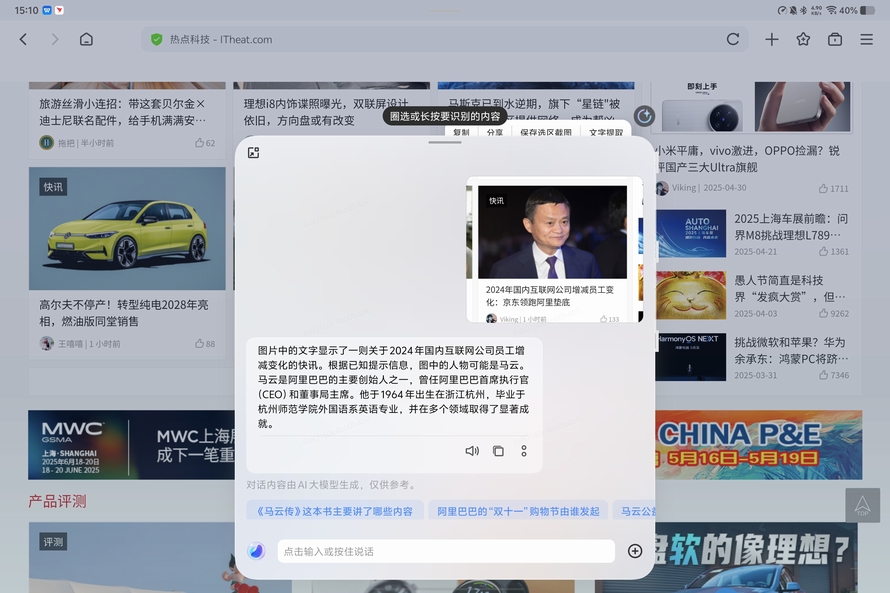The height and width of the screenshot is (593, 890).
Task: Tap the 2025-04-30 date next to Viking
Action: coord(725,188)
